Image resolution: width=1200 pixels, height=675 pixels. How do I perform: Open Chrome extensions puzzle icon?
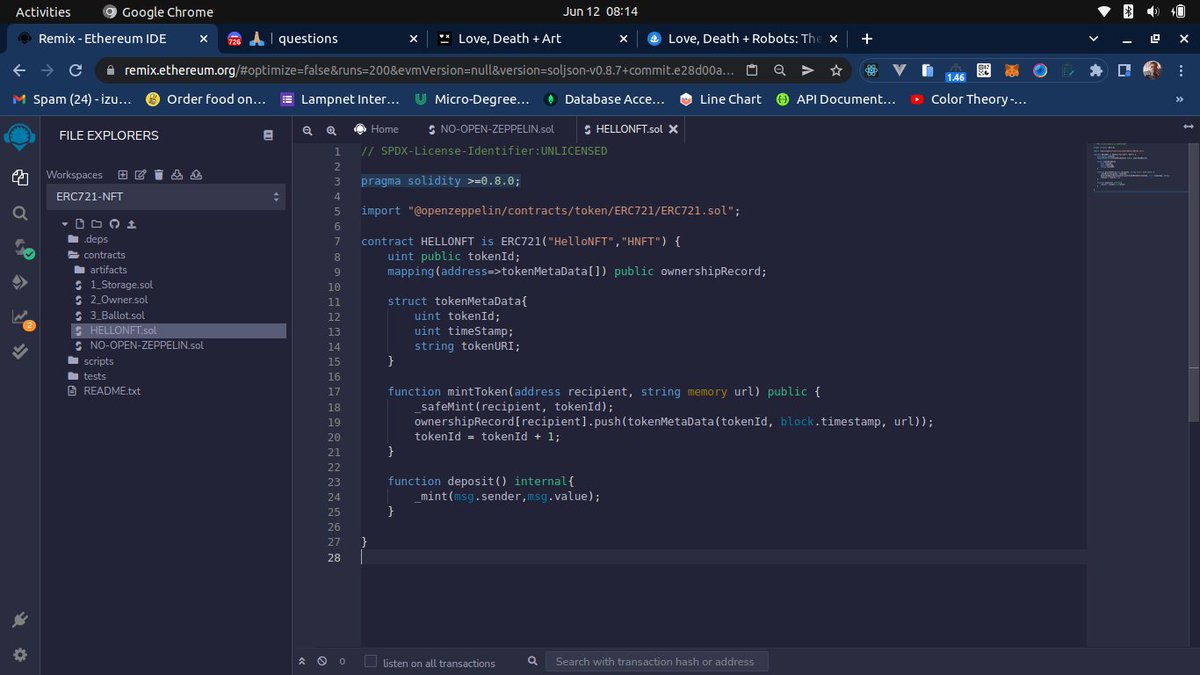pyautogui.click(x=1096, y=71)
